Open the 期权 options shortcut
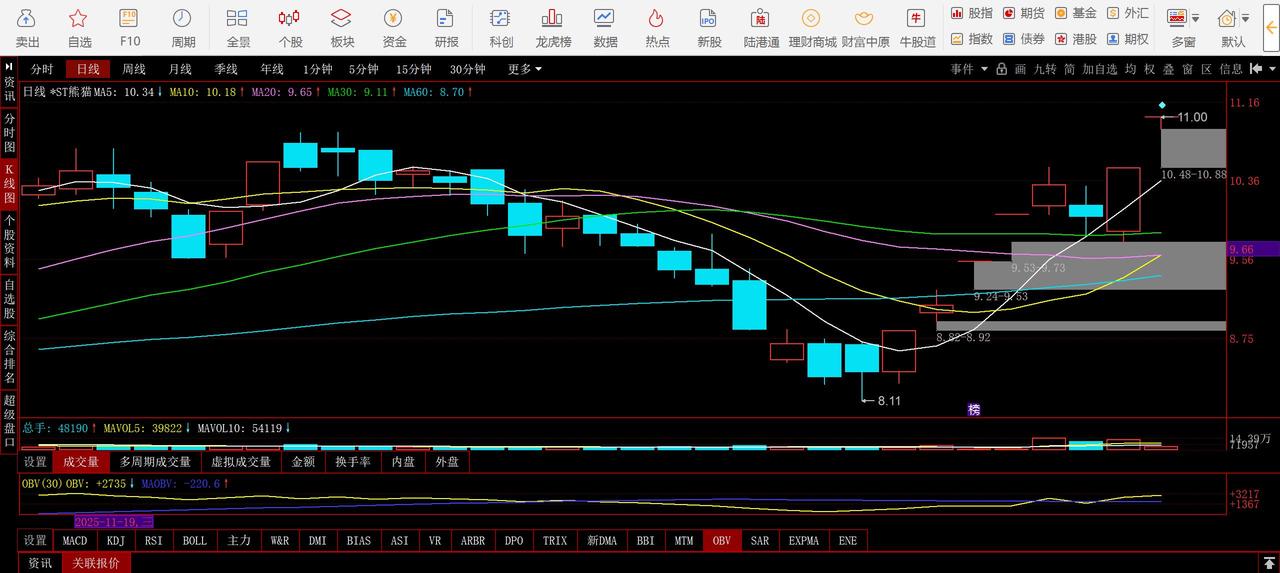The image size is (1280, 573). (x=1127, y=39)
